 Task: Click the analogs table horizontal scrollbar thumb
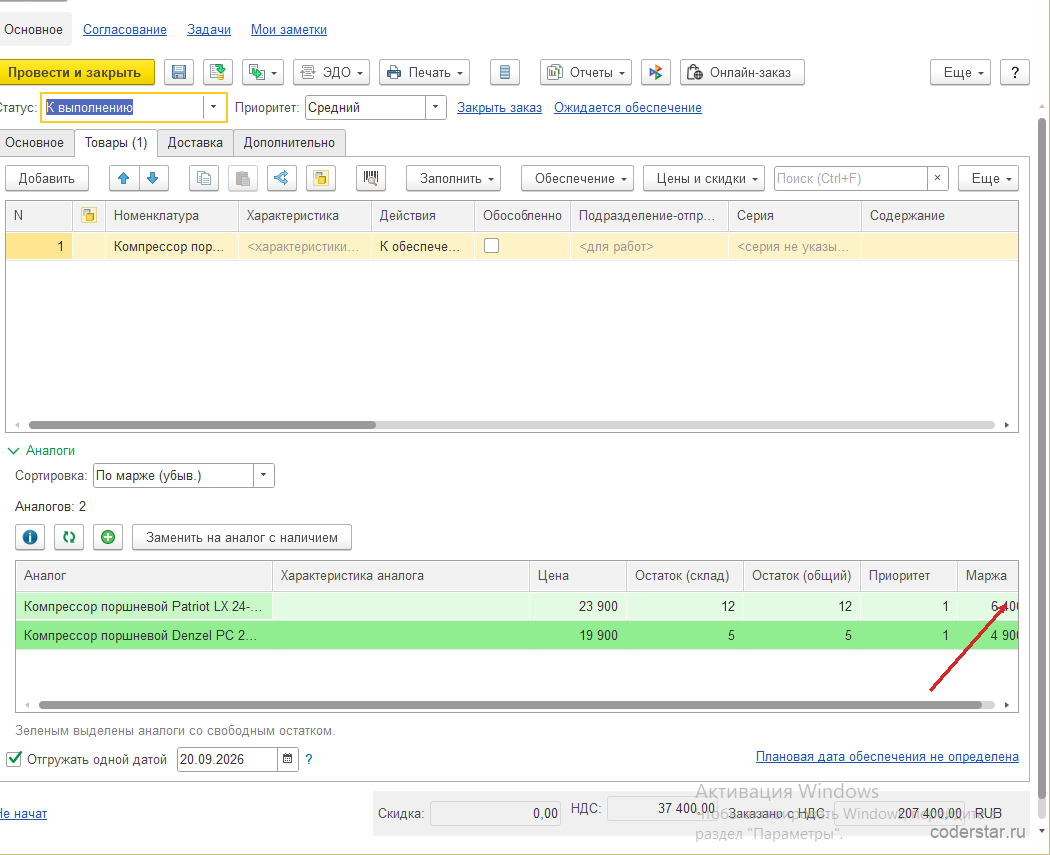pyautogui.click(x=510, y=705)
